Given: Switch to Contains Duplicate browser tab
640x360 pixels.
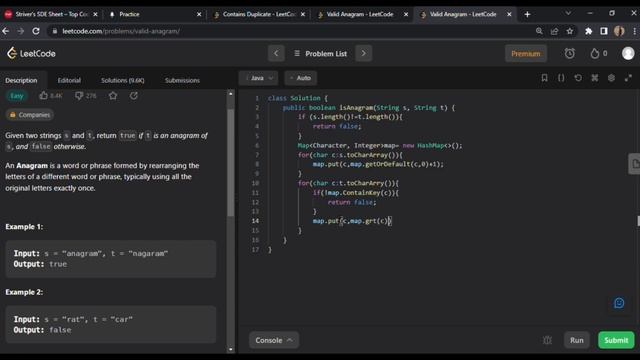Looking at the screenshot, I should tap(259, 14).
